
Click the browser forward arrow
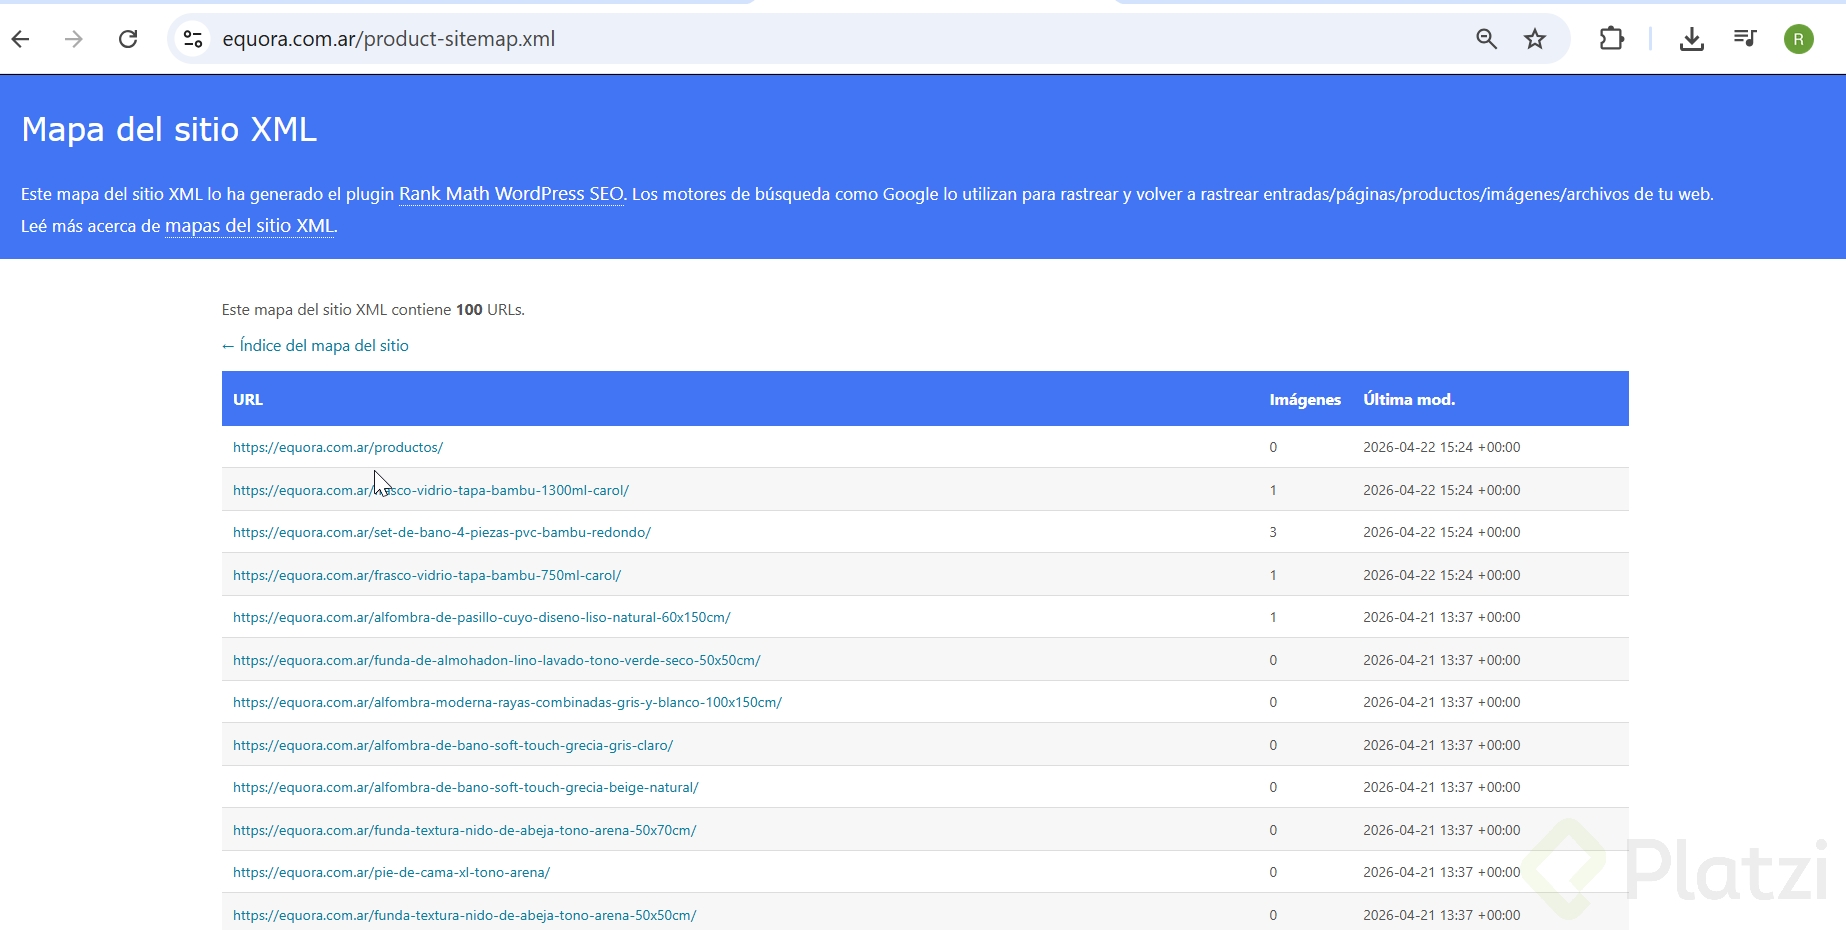click(74, 39)
